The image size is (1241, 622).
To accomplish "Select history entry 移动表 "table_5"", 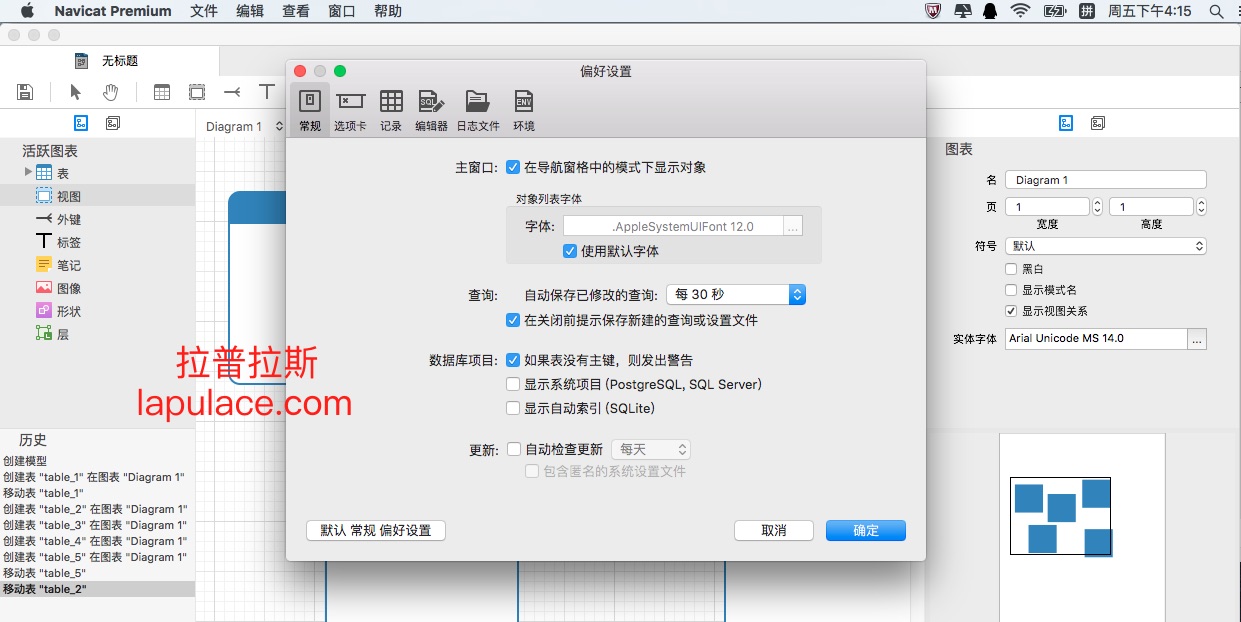I will tap(97, 573).
